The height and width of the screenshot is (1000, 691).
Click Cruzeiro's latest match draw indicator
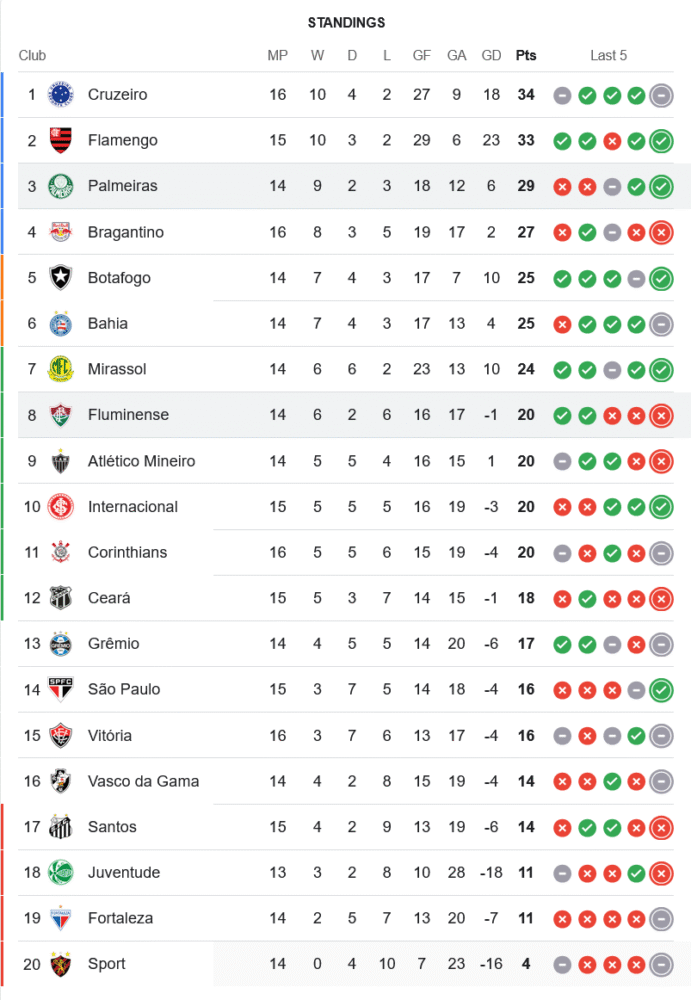(x=661, y=96)
